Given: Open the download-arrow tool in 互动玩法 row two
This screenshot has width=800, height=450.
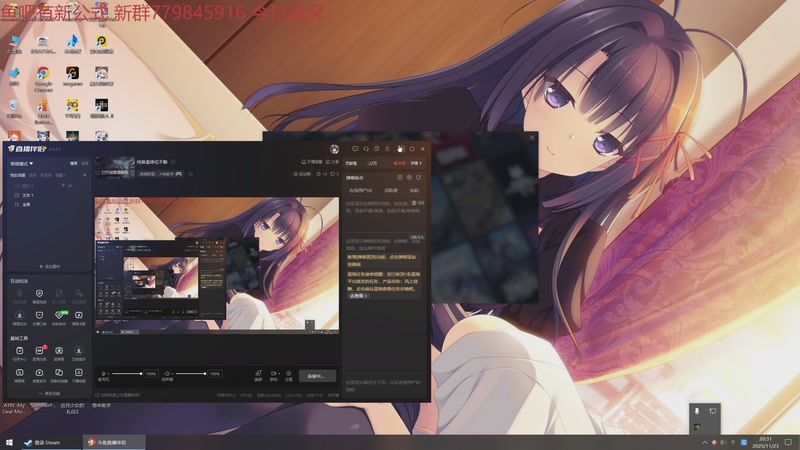Looking at the screenshot, I should (x=19, y=315).
